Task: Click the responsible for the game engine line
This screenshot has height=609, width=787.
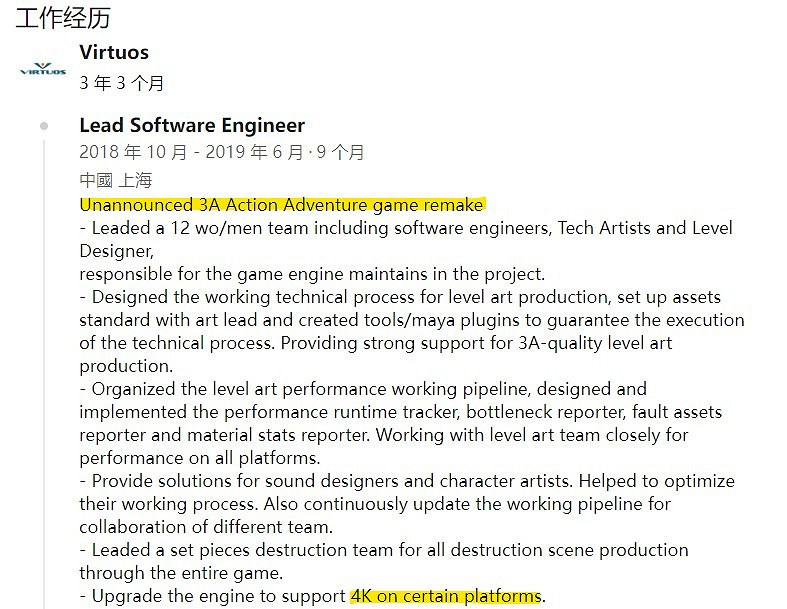Action: (312, 273)
